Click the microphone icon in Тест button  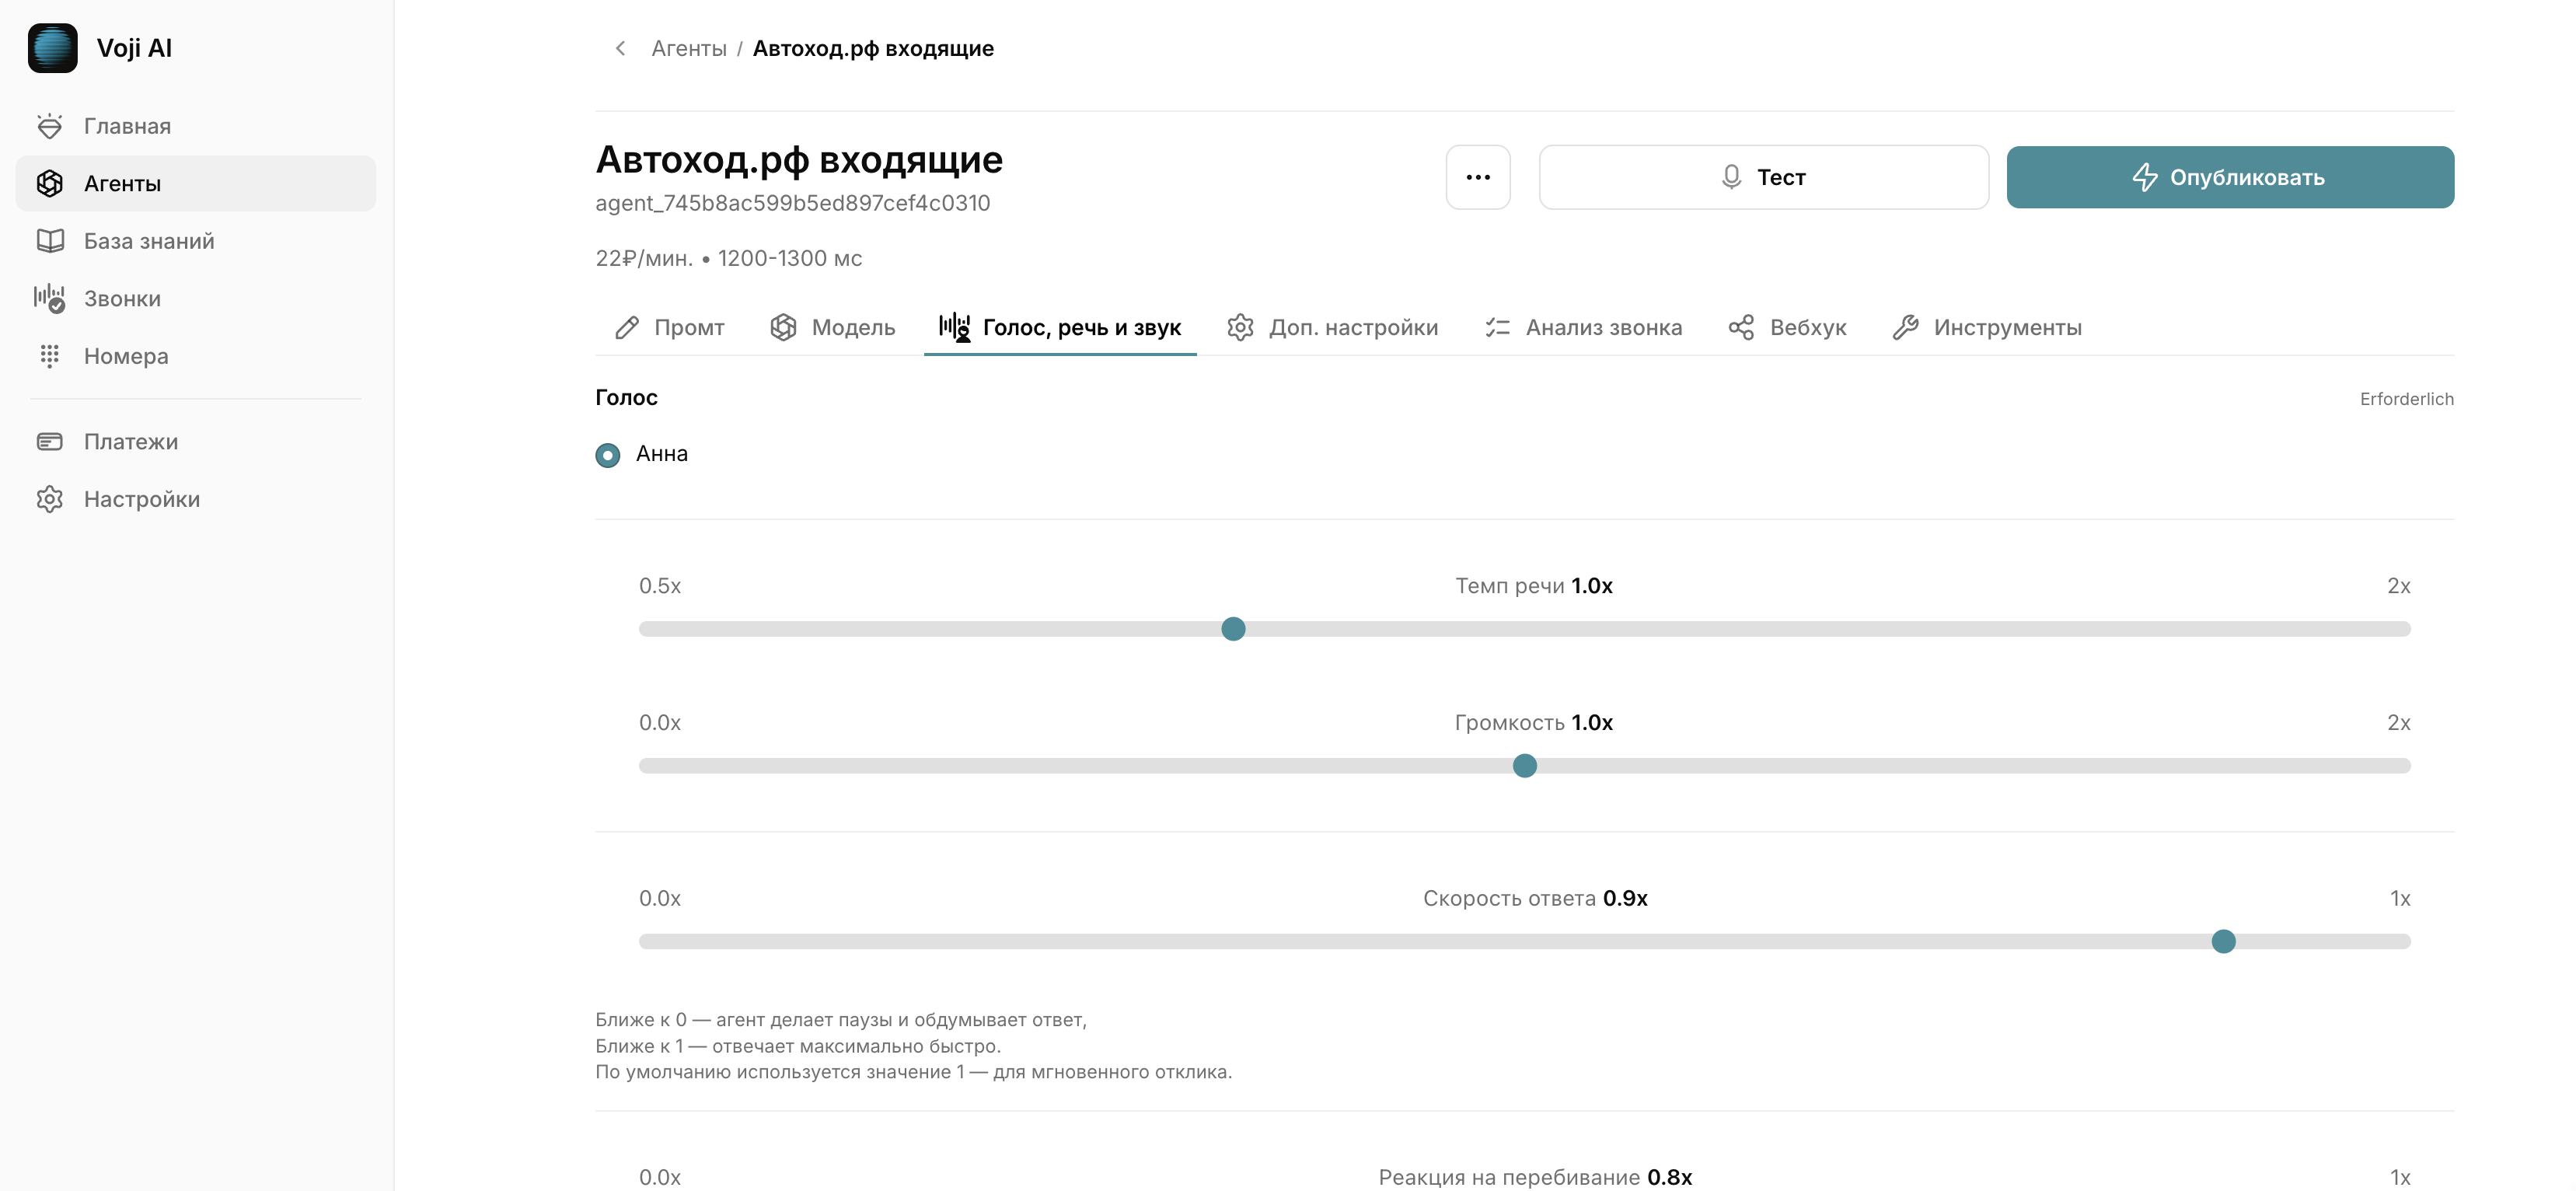1731,177
